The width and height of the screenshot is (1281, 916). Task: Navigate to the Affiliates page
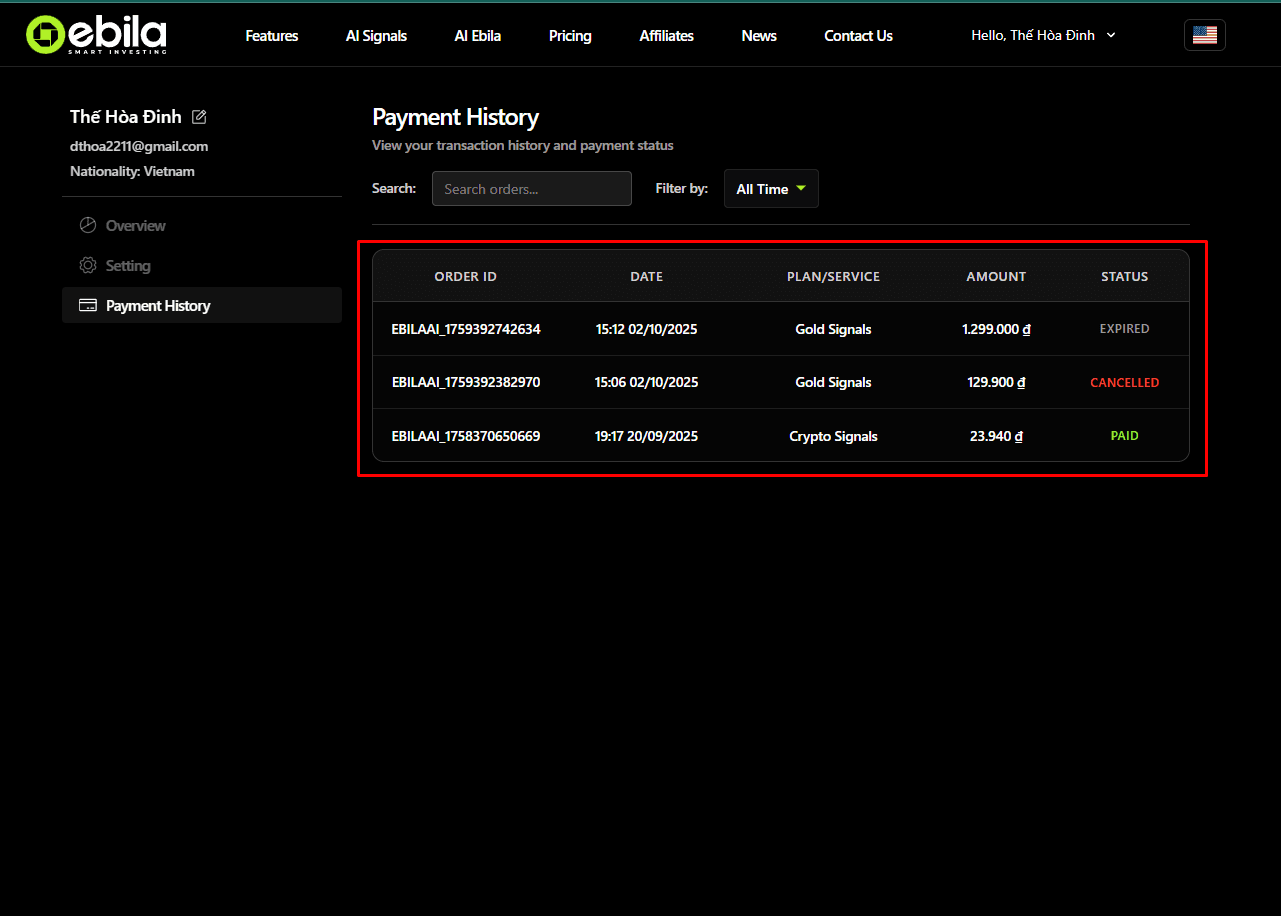[666, 35]
